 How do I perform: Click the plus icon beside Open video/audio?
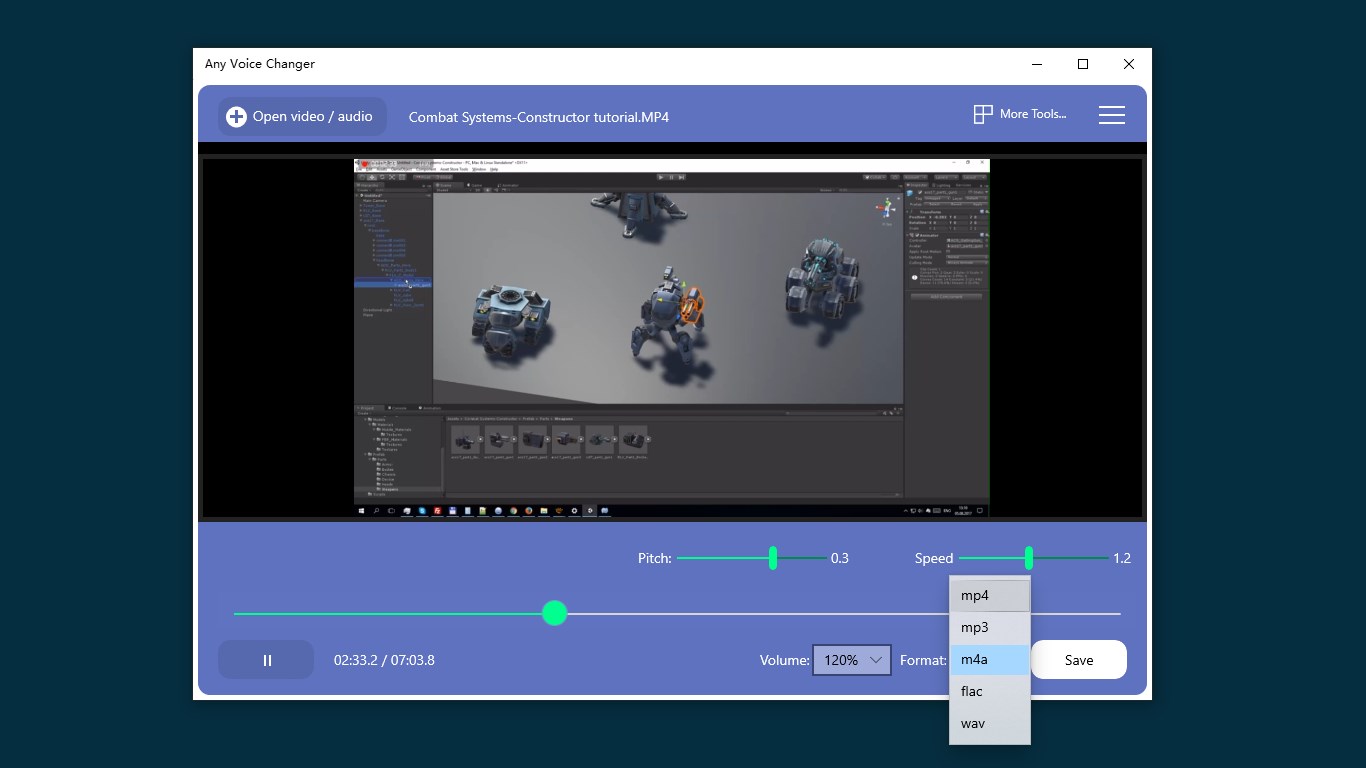tap(235, 116)
